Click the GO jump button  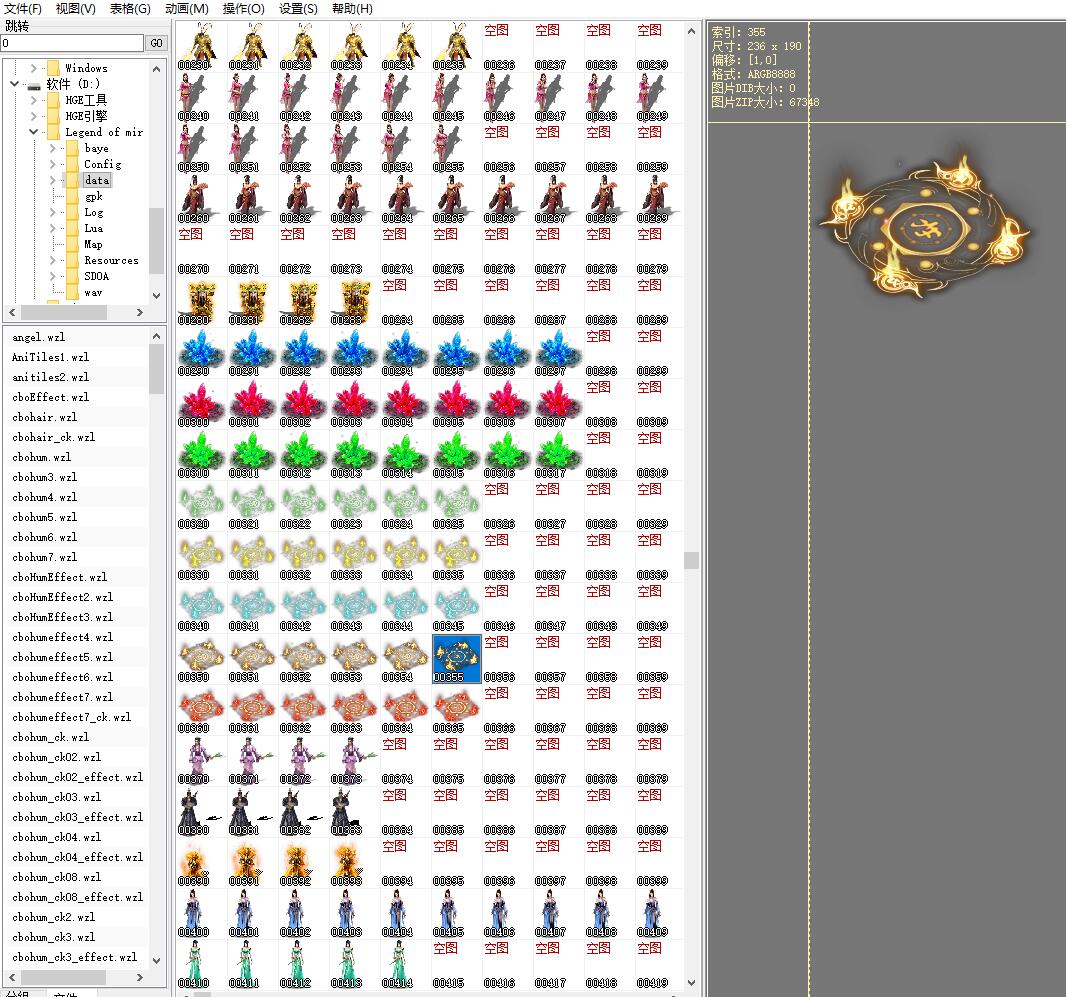156,43
